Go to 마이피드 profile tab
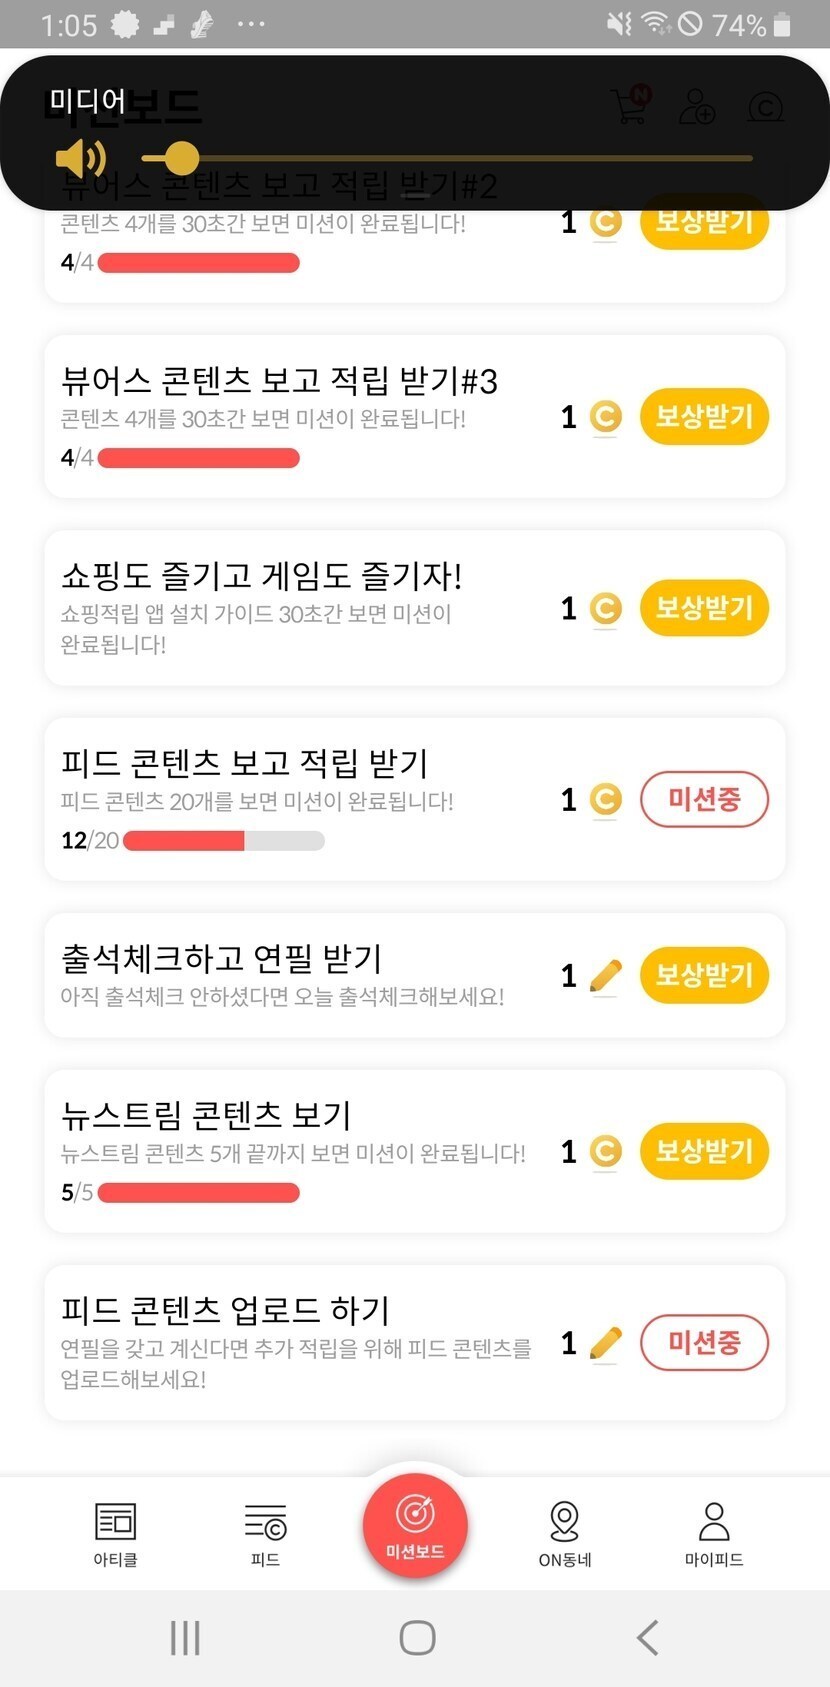This screenshot has width=830, height=1687. [714, 1532]
